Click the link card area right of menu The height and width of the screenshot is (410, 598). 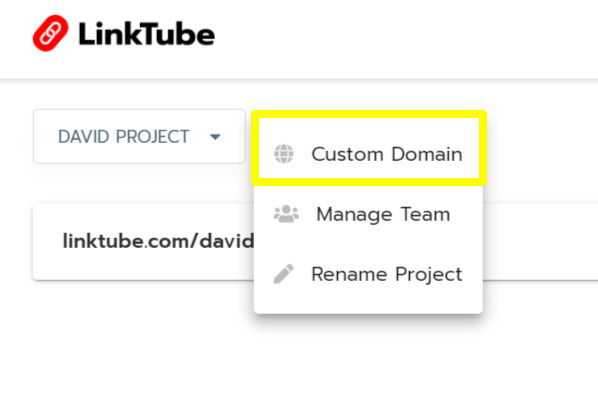pyautogui.click(x=540, y=242)
